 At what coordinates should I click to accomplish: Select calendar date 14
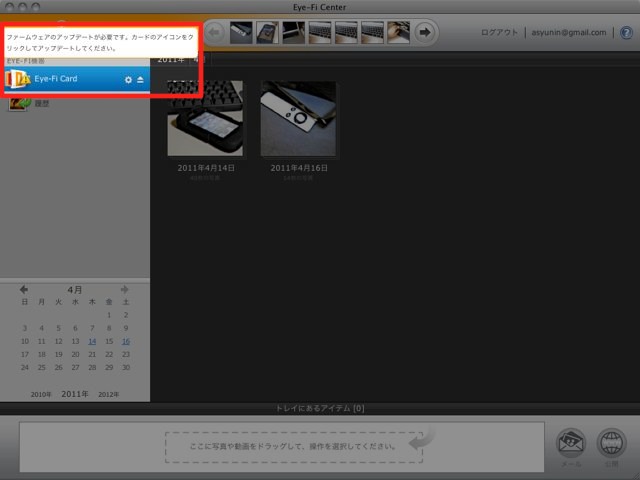(x=92, y=341)
